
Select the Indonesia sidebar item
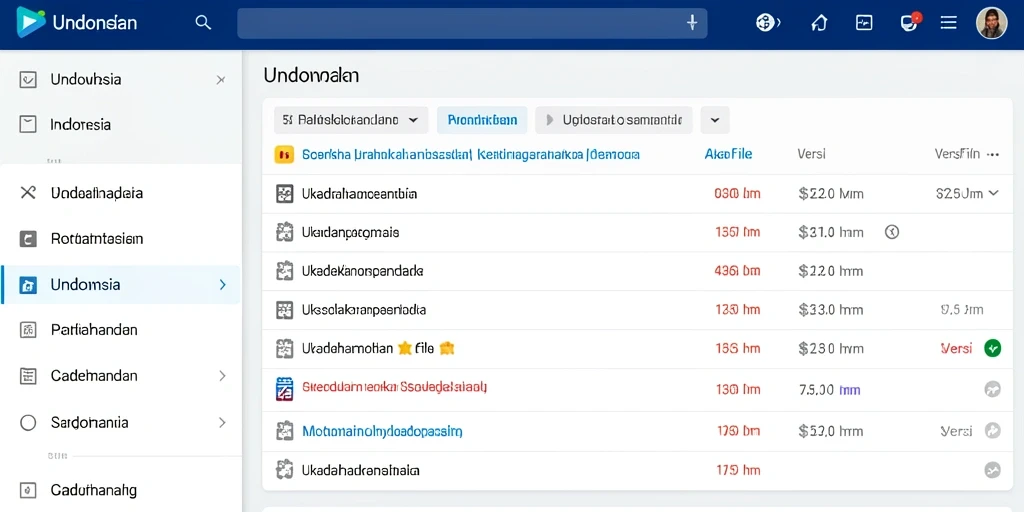(121, 124)
